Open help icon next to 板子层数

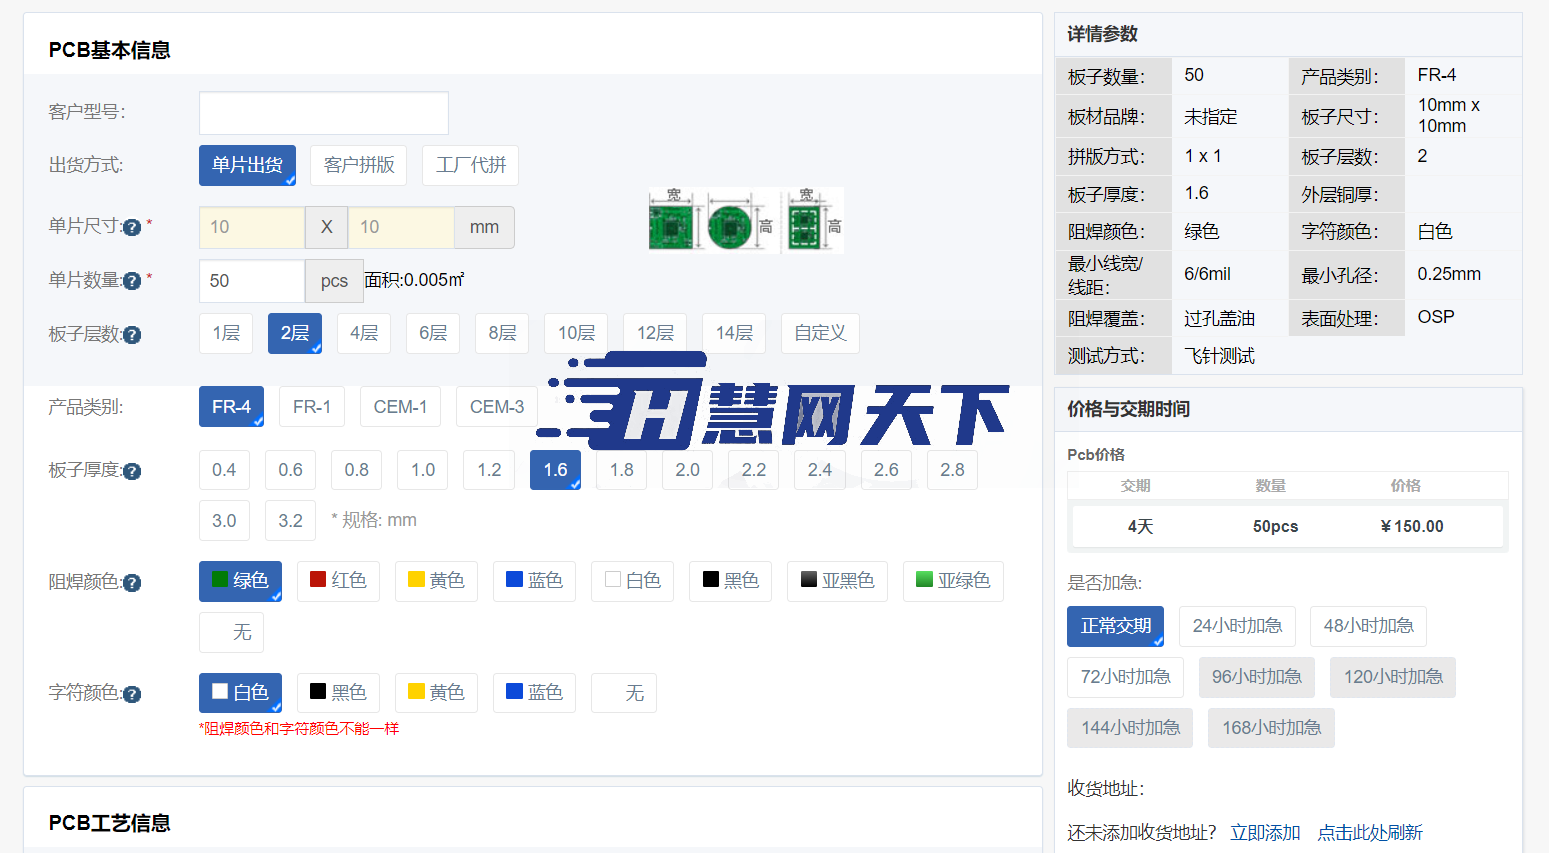point(132,335)
